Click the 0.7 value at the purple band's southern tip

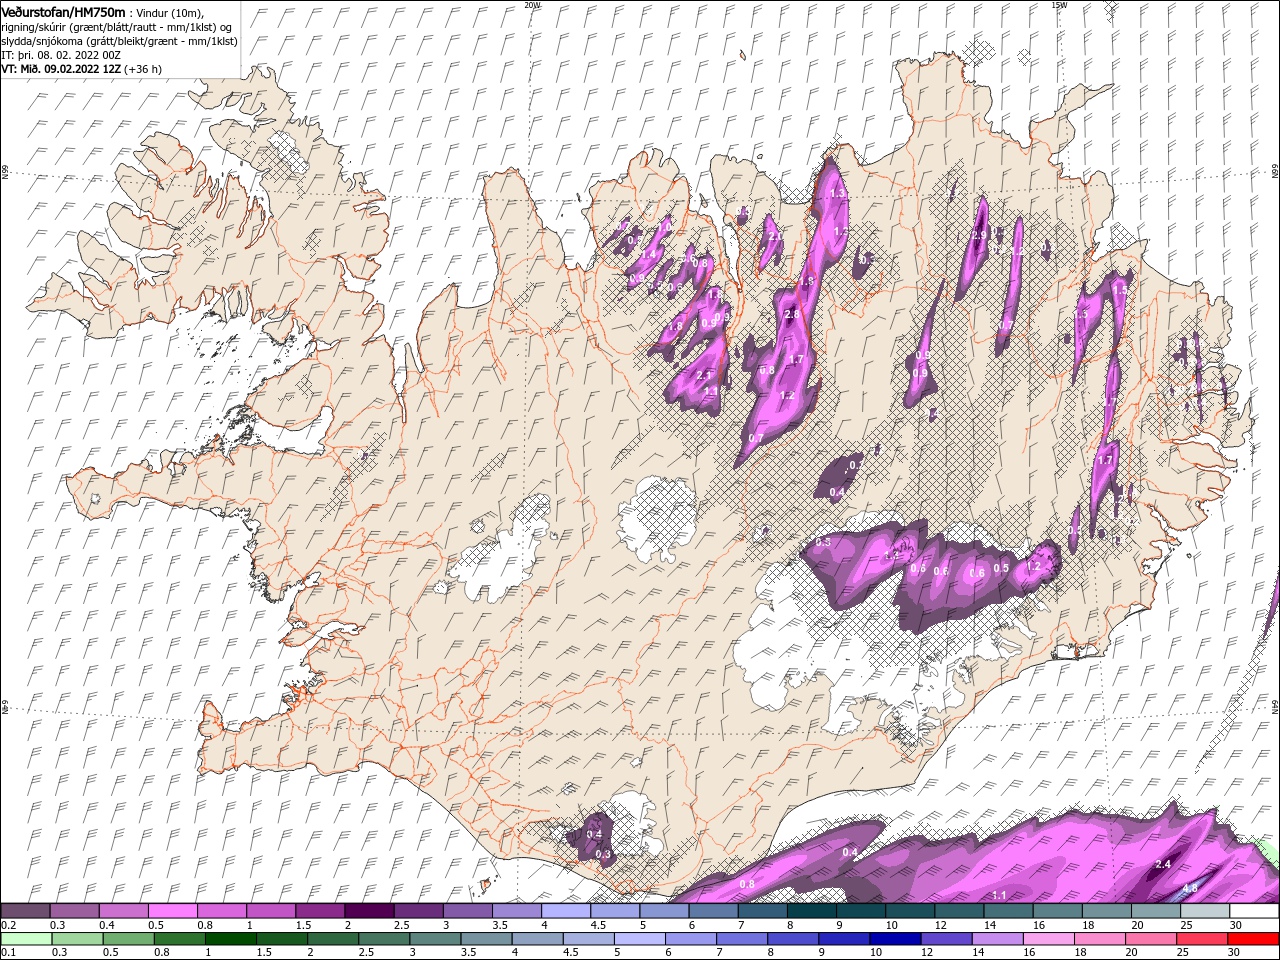[x=755, y=438]
